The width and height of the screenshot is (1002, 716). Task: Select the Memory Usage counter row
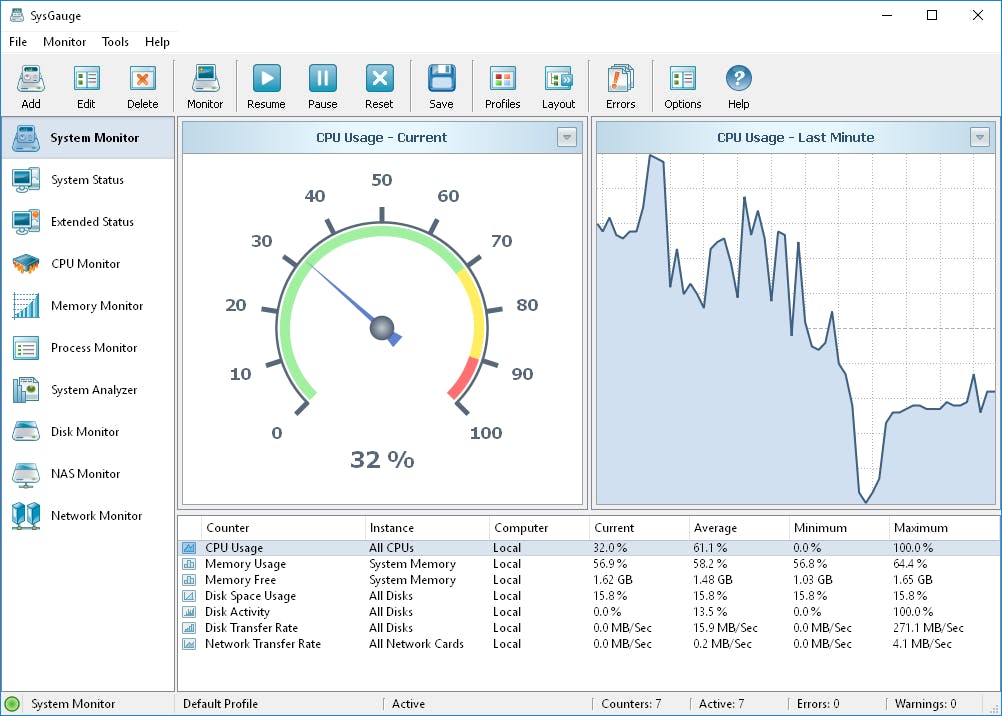pyautogui.click(x=245, y=564)
